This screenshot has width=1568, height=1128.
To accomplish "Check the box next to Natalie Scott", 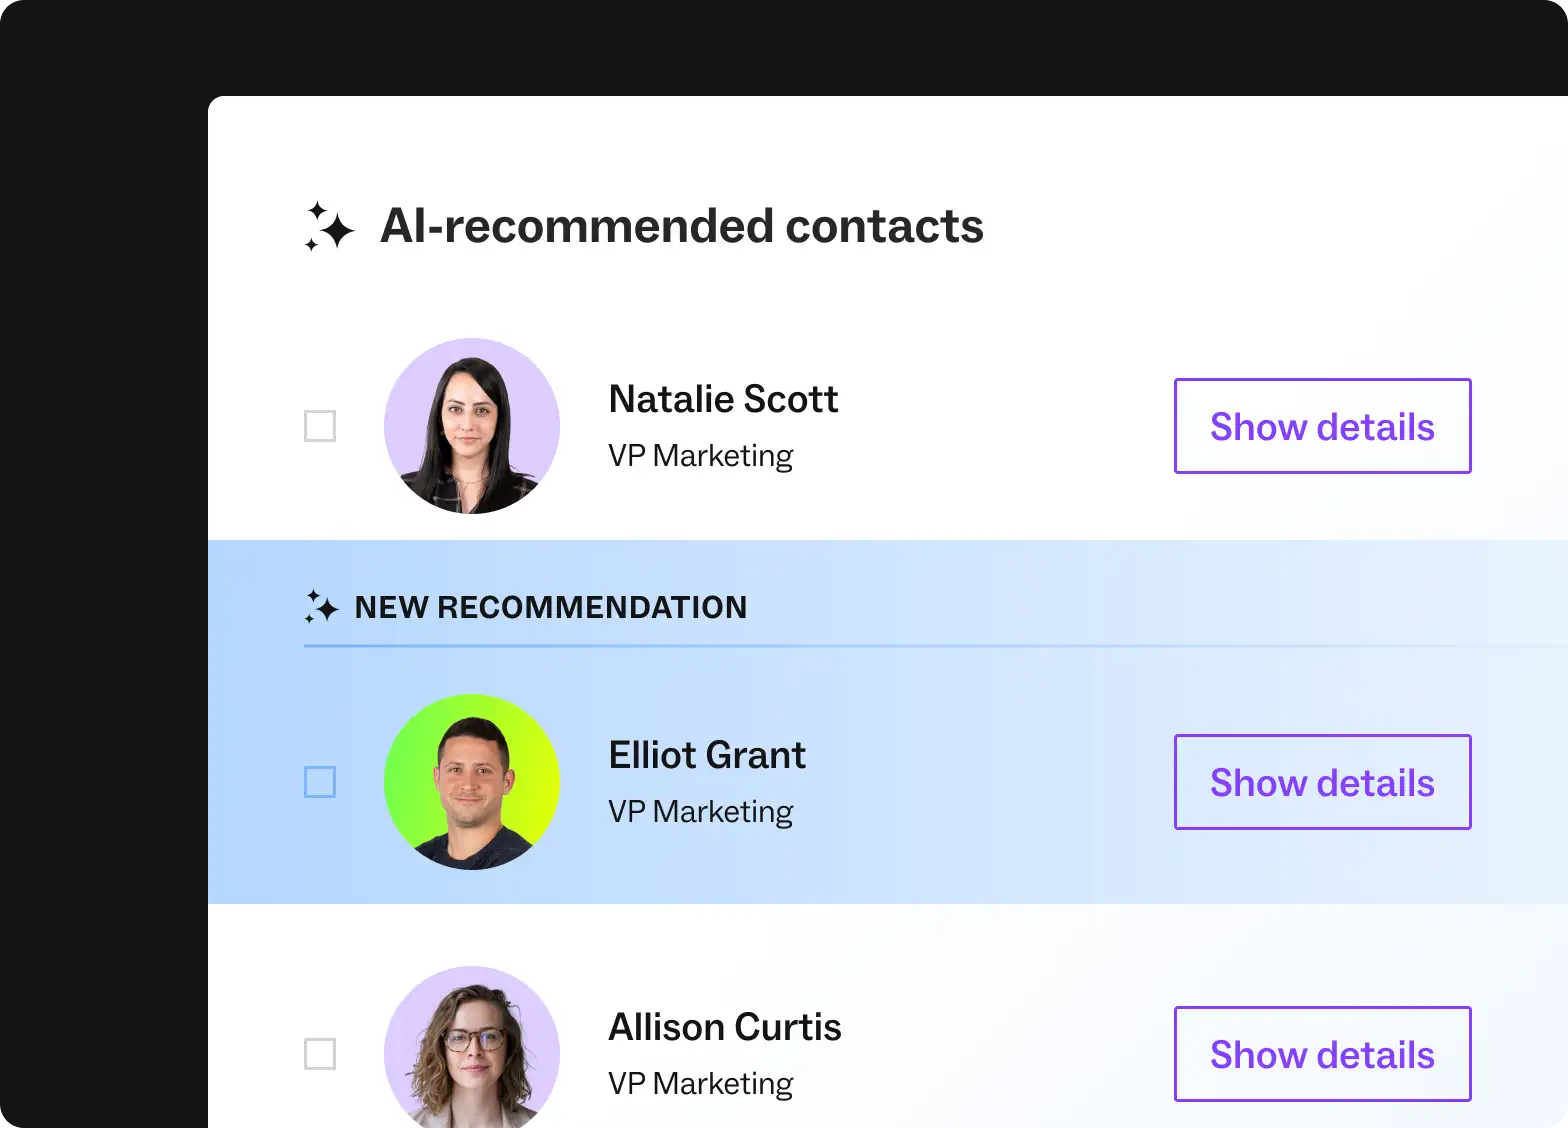I will [x=320, y=426].
